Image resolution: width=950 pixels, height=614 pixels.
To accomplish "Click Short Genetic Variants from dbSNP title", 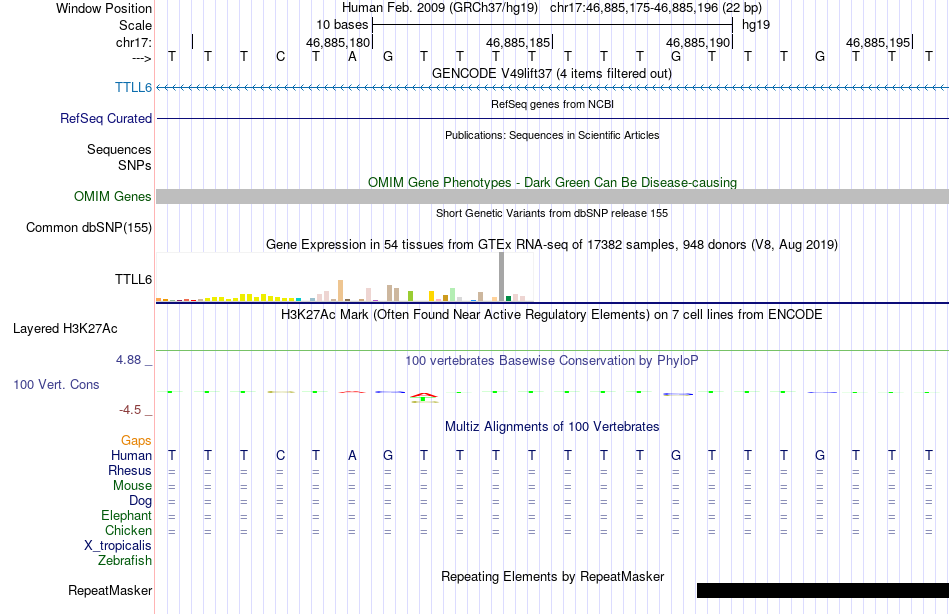I will point(552,213).
